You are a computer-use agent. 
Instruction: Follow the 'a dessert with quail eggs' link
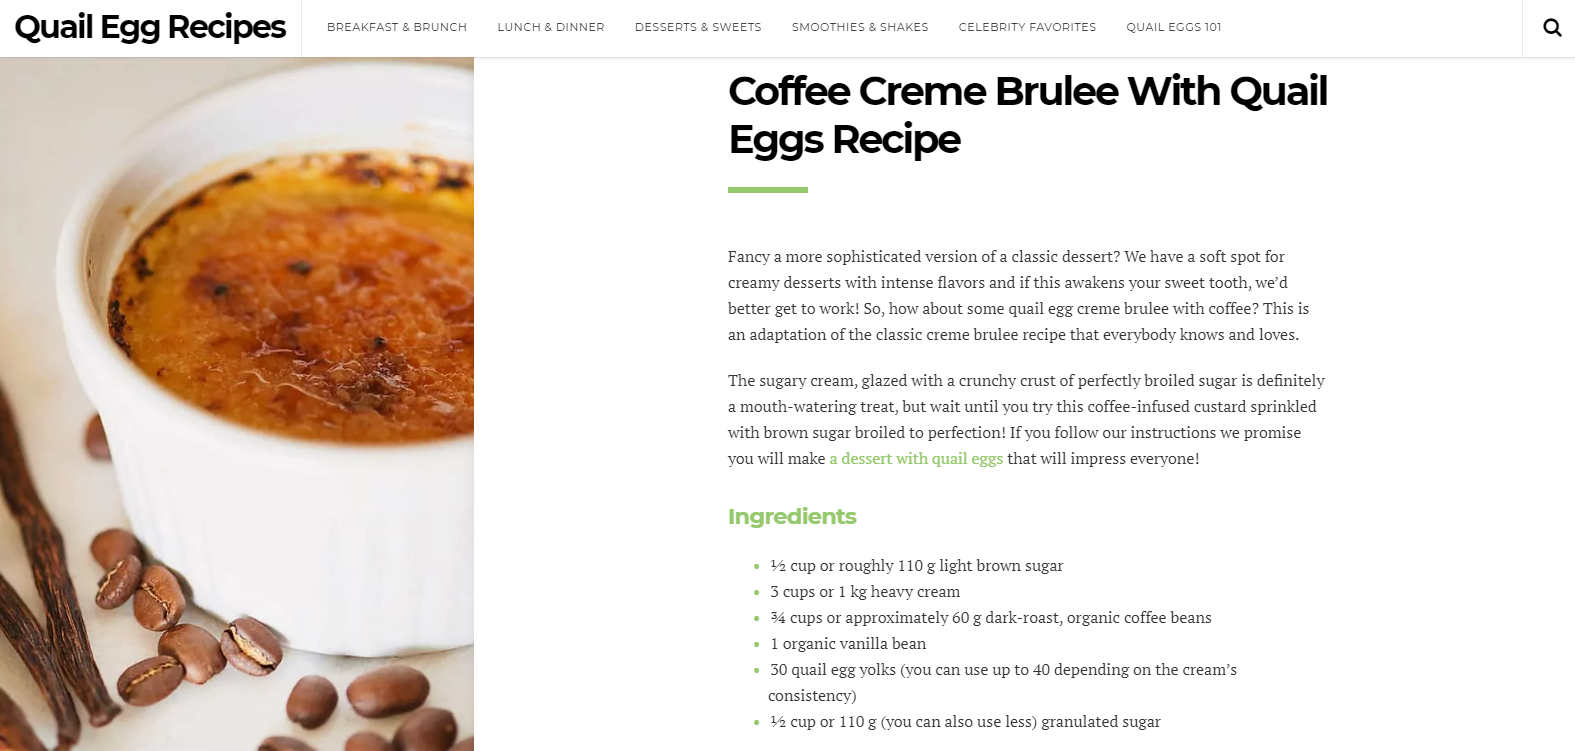(916, 459)
